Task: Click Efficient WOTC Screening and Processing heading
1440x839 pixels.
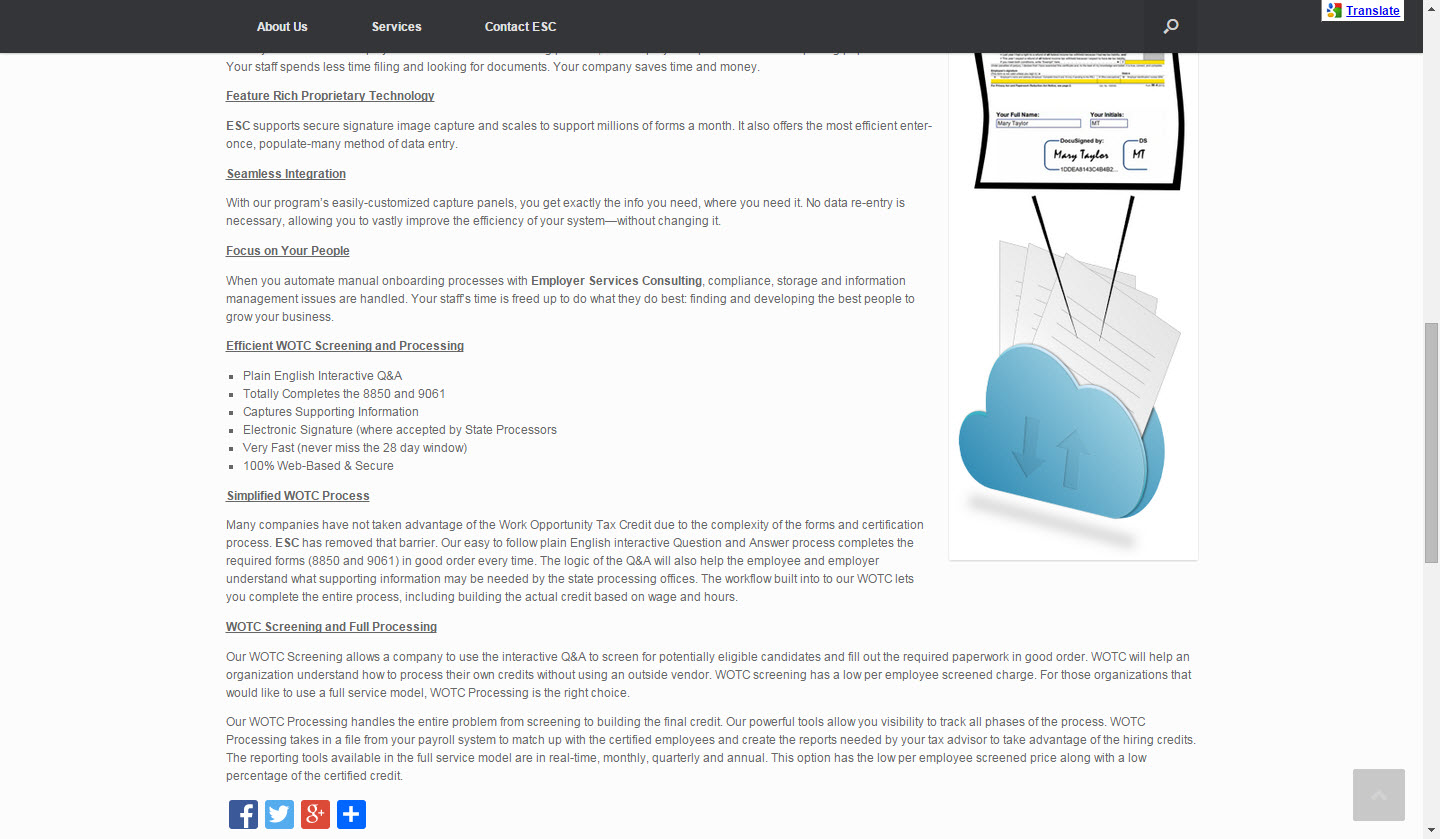Action: [345, 346]
